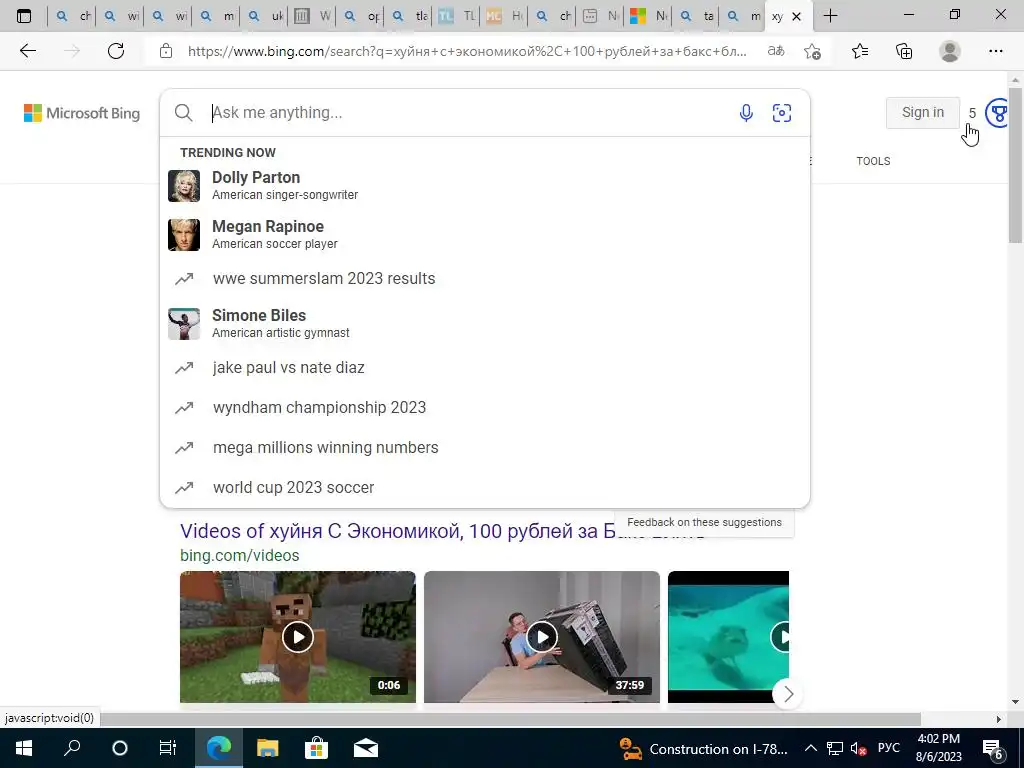Viewport: 1024px width, 768px height.
Task: Open File Explorer from taskbar
Action: 267,748
